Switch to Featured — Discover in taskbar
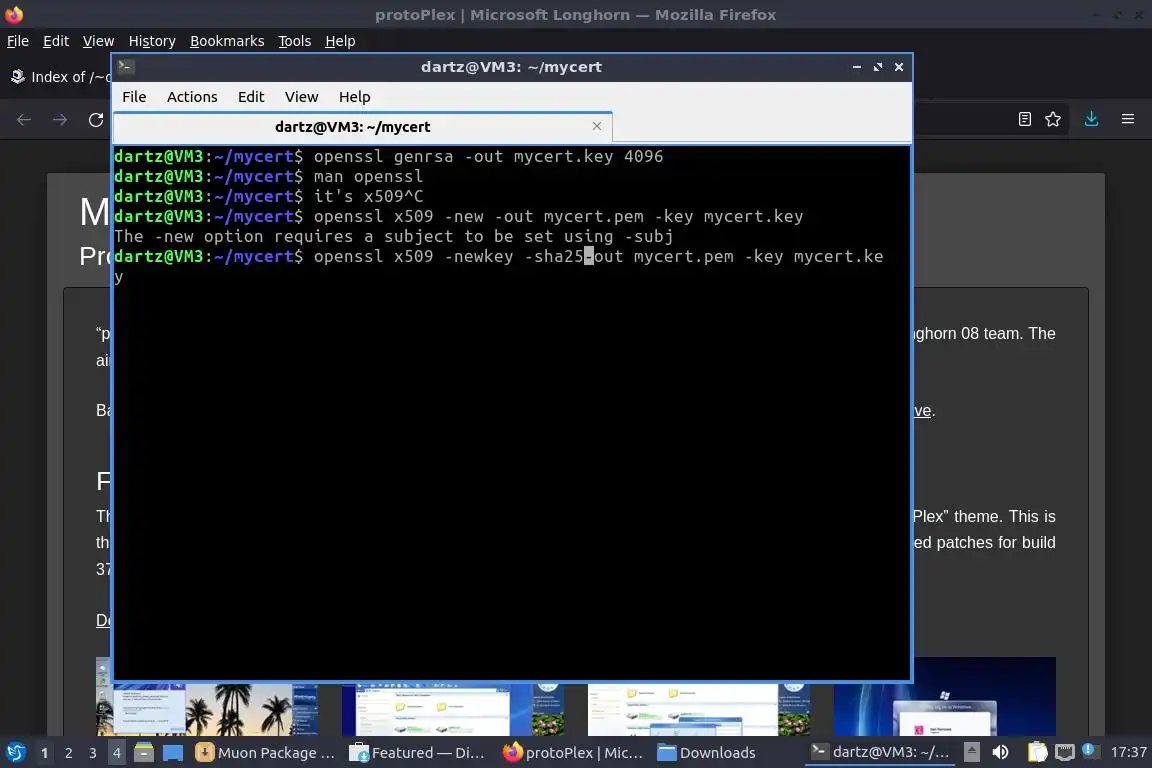The height and width of the screenshot is (768, 1152). (x=417, y=753)
